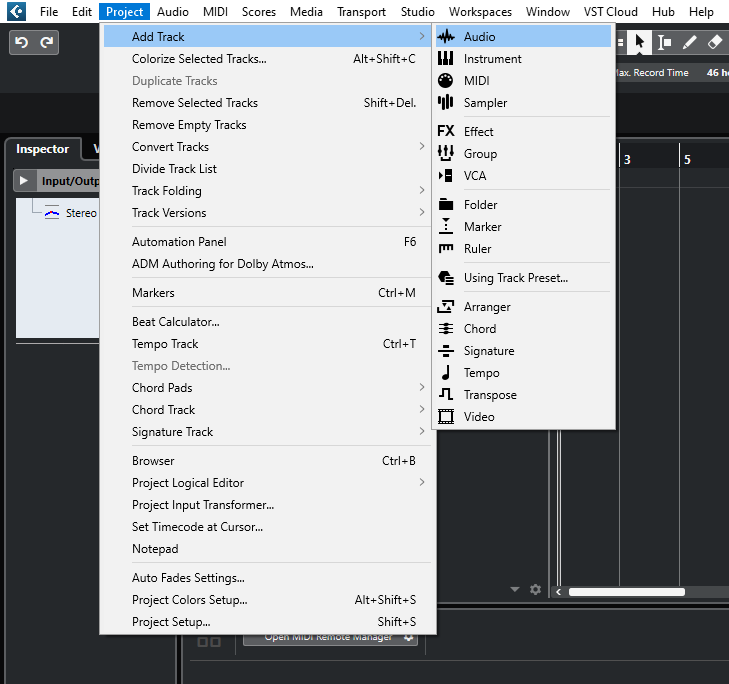729x684 pixels.
Task: Select the Draw pencil tool
Action: point(689,43)
